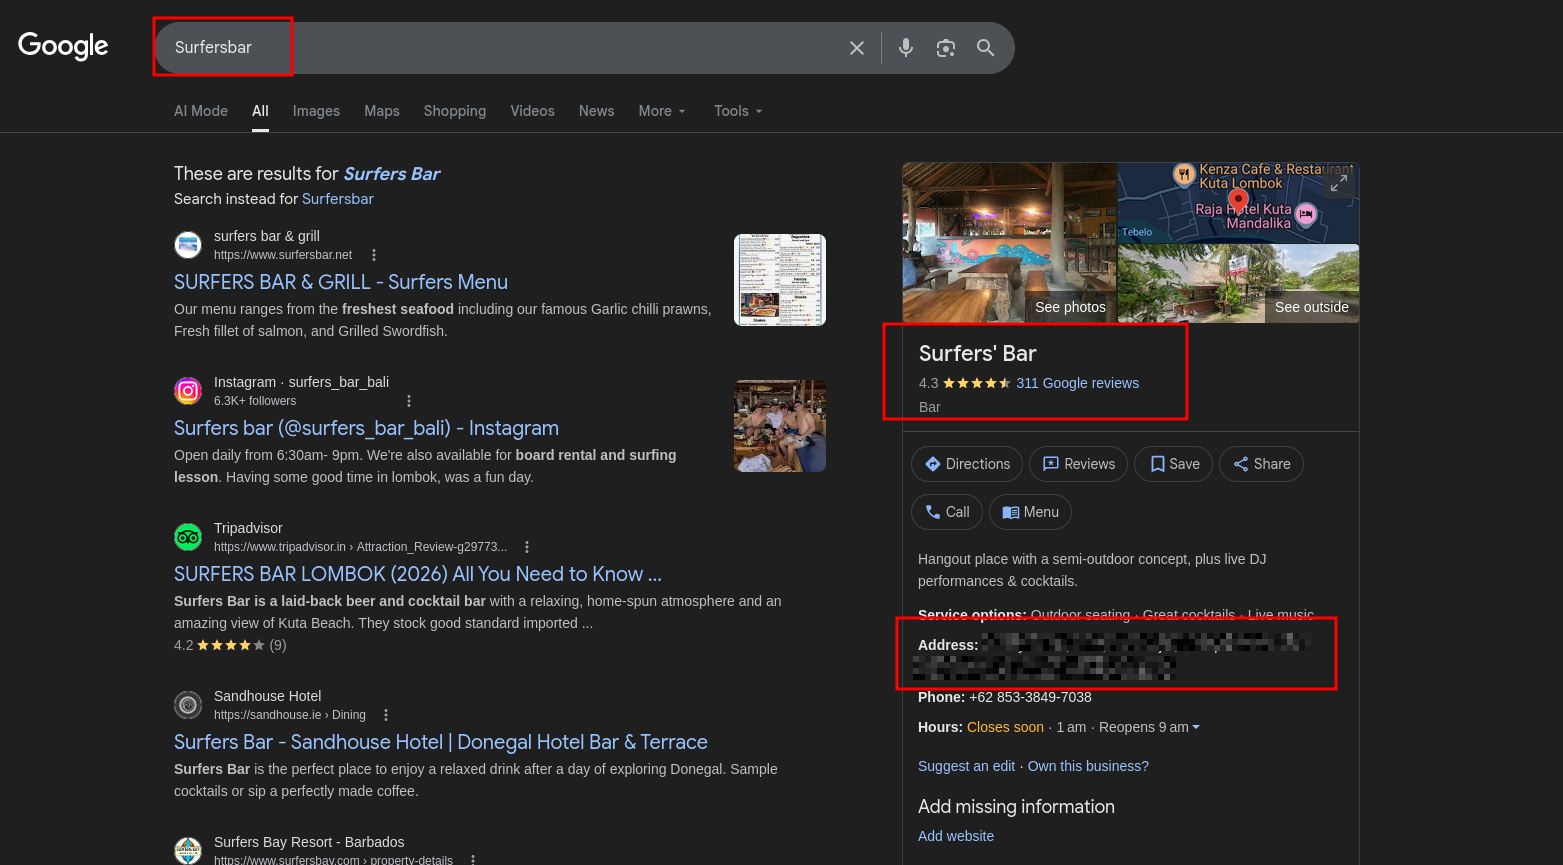The image size is (1563, 865).
Task: Open options for surfersbar.net result
Action: point(374,255)
